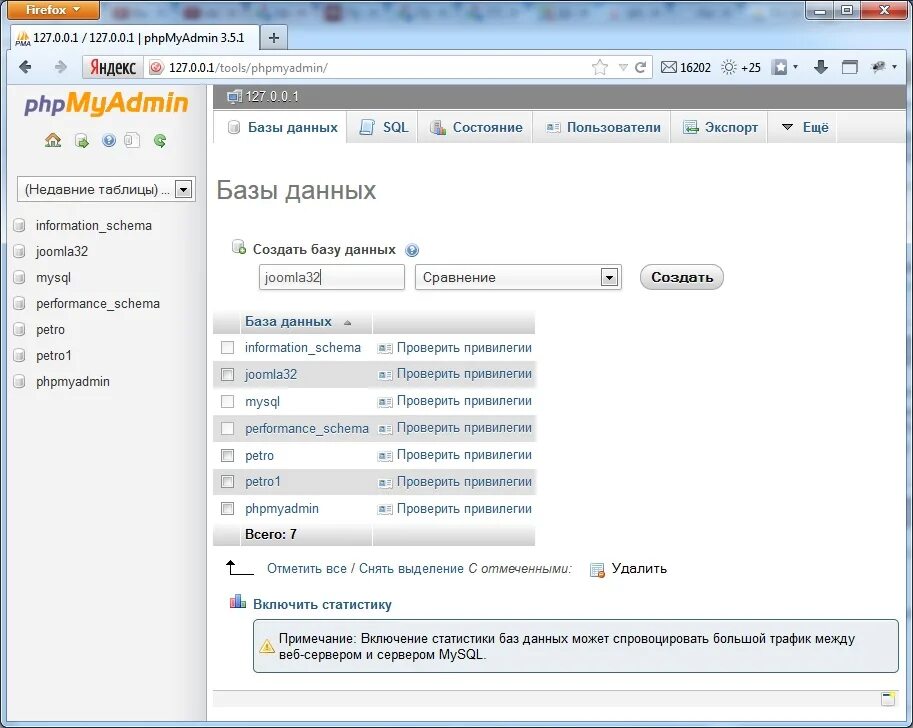913x728 pixels.
Task: Open the petro1 link in database table
Action: tap(263, 482)
